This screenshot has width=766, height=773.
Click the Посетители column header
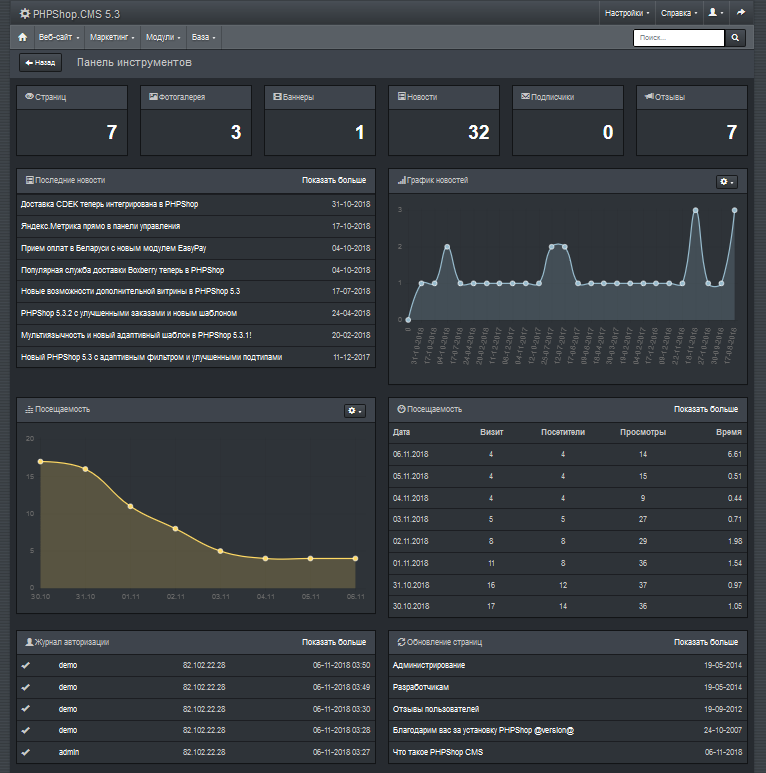coord(563,432)
